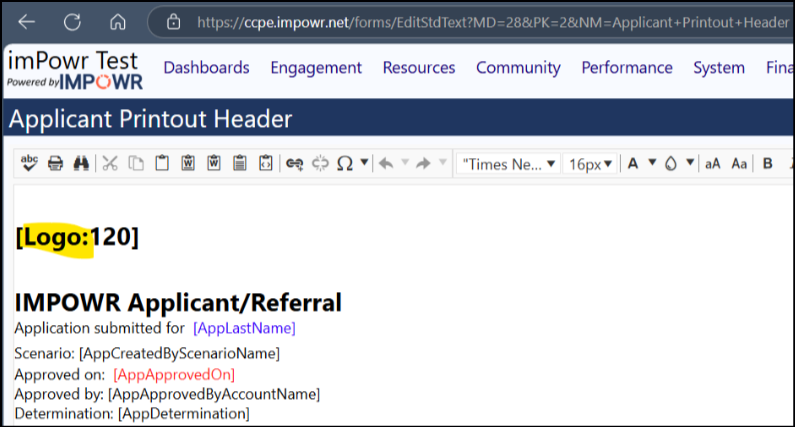Image resolution: width=795 pixels, height=427 pixels.
Task: View site security lock icon info
Action: pos(173,22)
